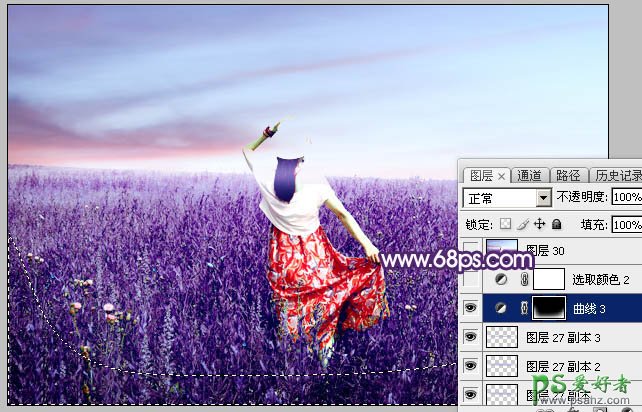This screenshot has height=412, width=642.
Task: Click mask link icon on 选取颜色 2
Action: point(523,281)
